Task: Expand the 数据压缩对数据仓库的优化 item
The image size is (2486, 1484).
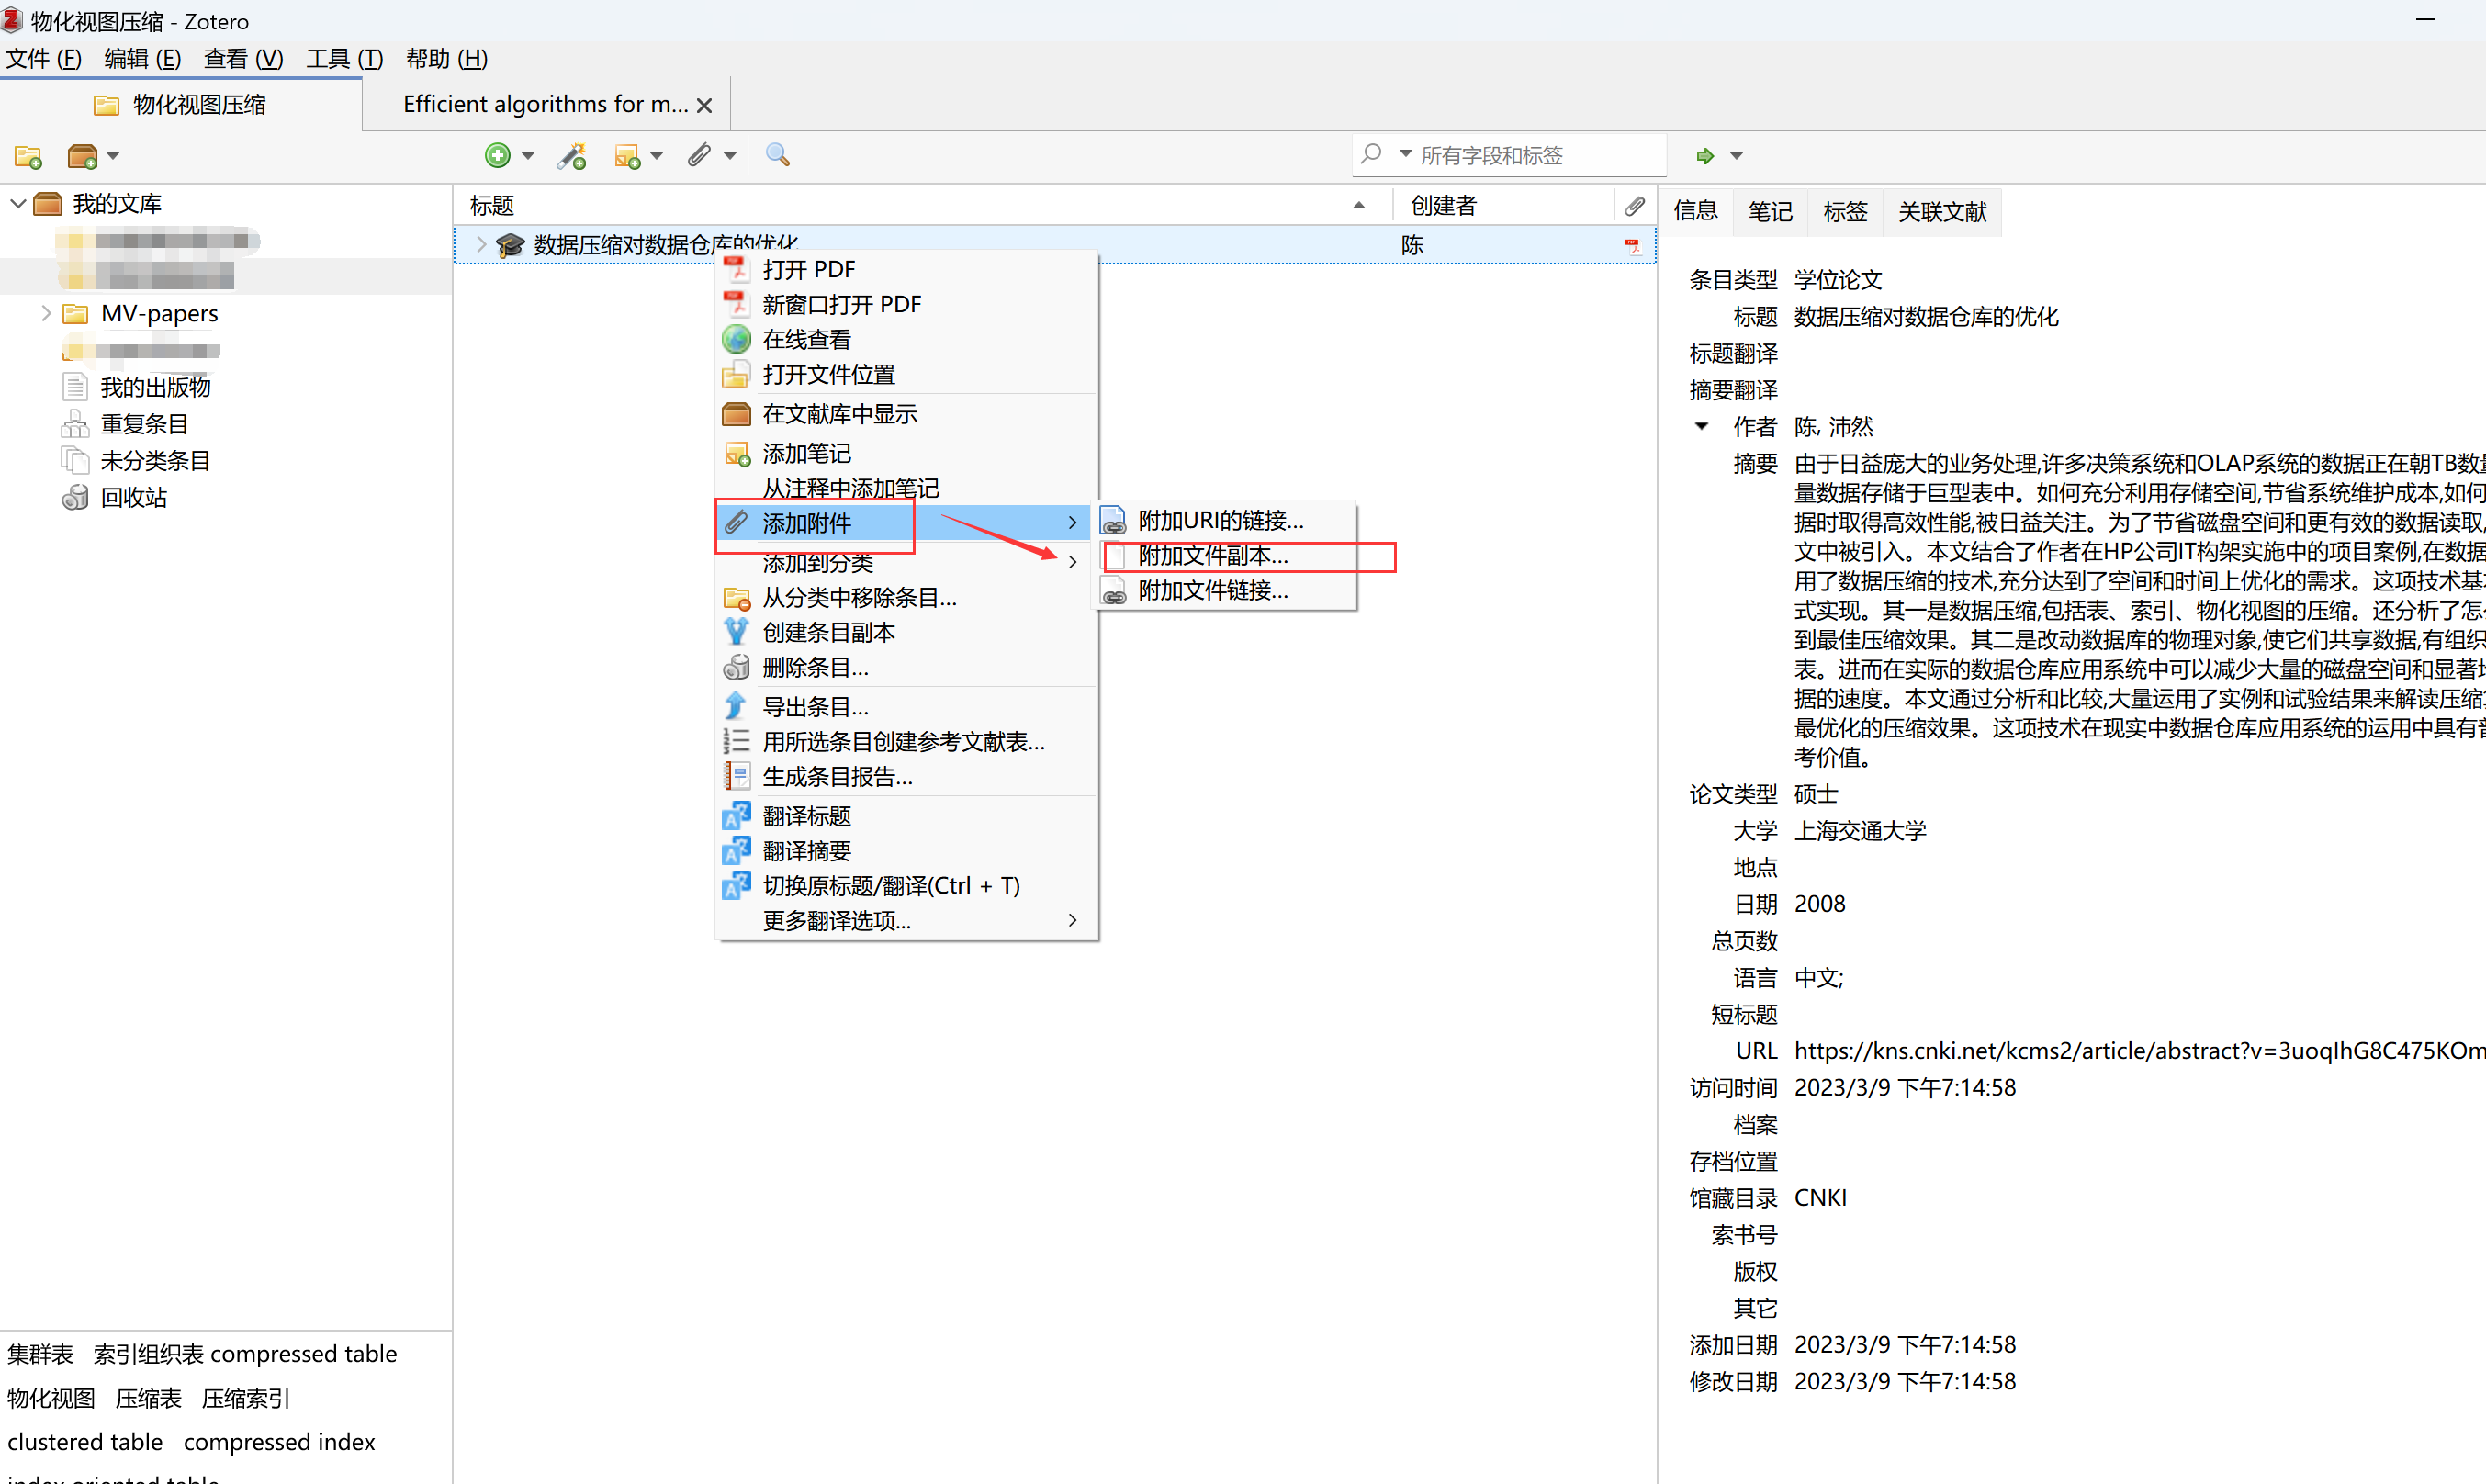Action: 481,243
